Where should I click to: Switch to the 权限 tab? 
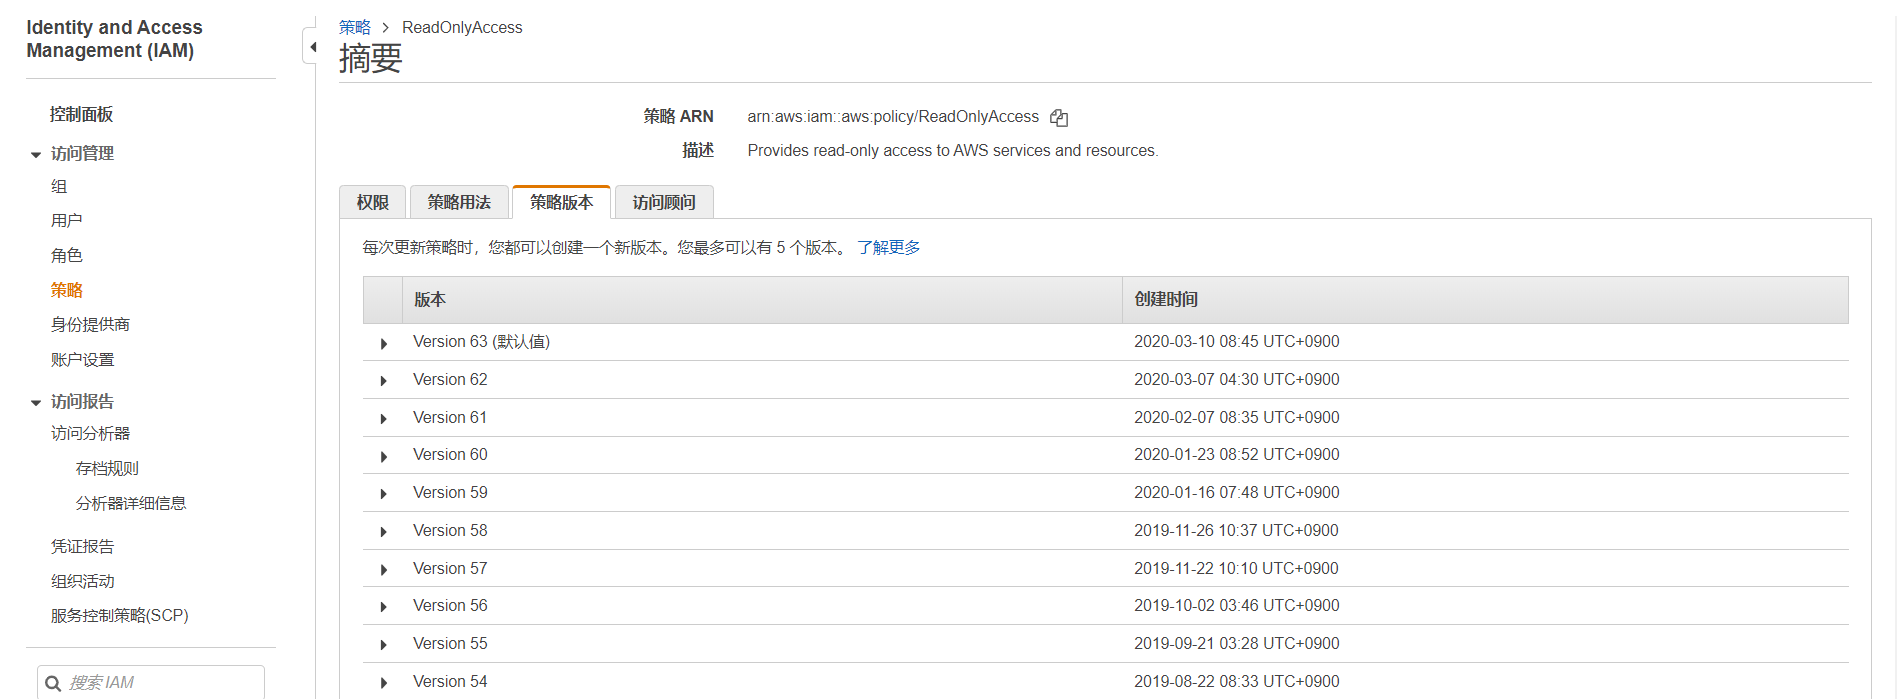[372, 202]
